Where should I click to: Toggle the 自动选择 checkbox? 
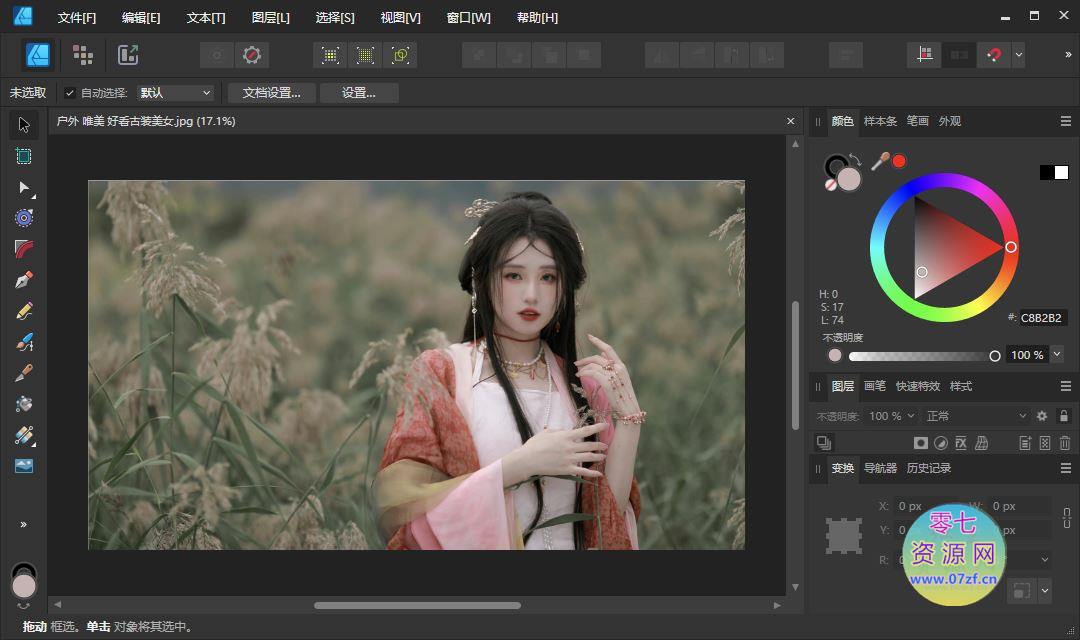(x=70, y=93)
